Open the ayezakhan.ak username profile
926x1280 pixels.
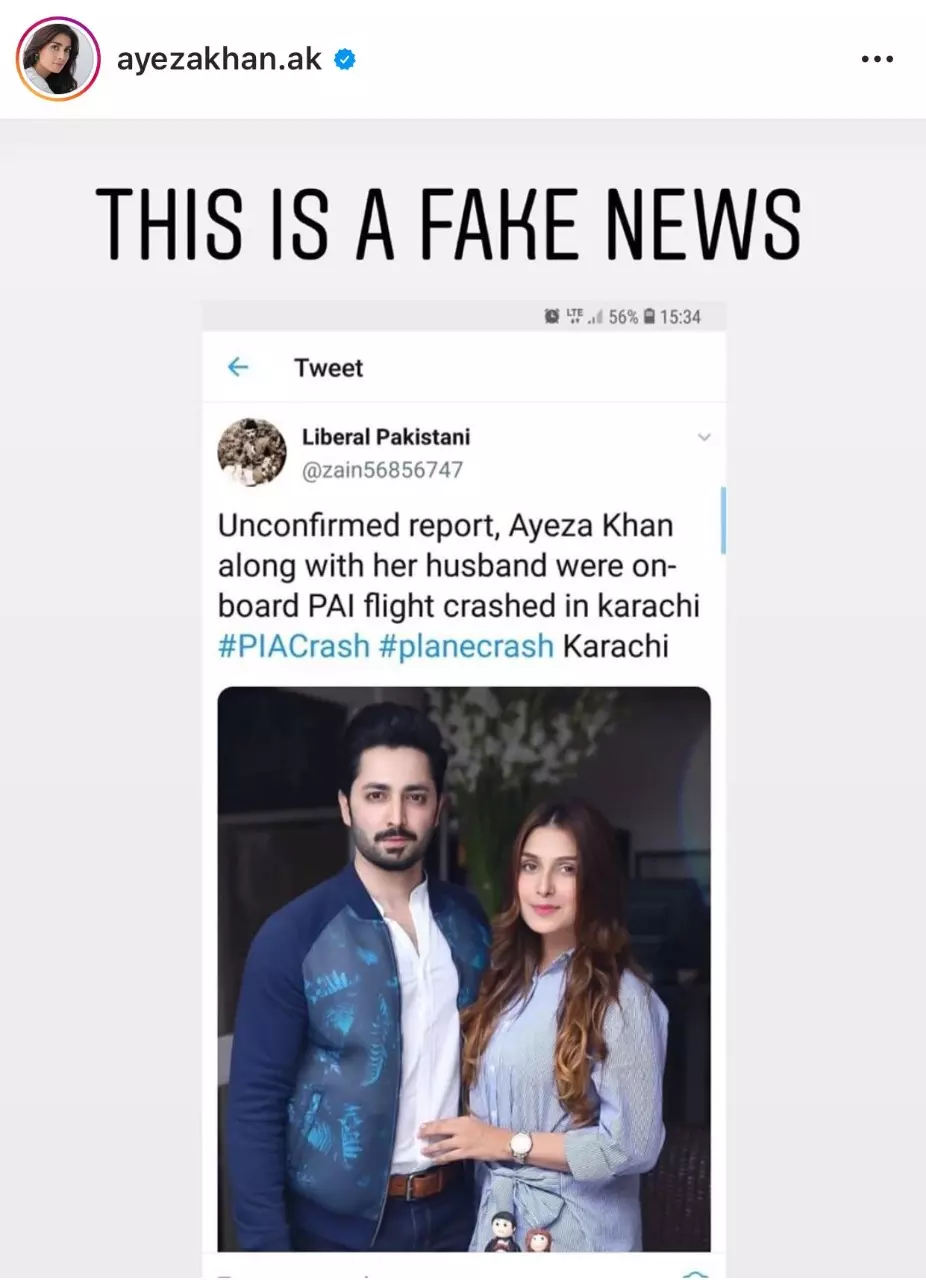pyautogui.click(x=219, y=59)
